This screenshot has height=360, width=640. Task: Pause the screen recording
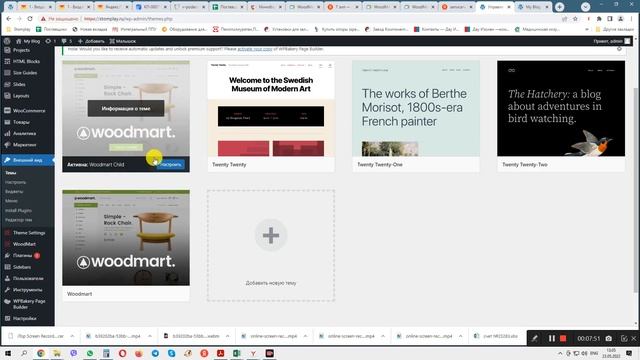tap(551, 338)
